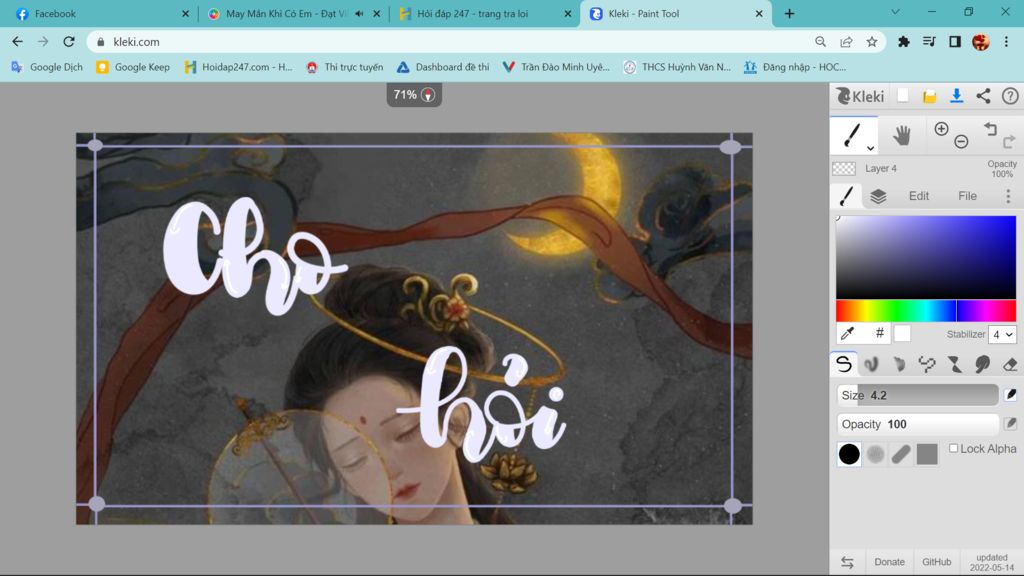Screen dimensions: 1024x576
Task: Flip the interface side with swap arrows
Action: pos(847,562)
